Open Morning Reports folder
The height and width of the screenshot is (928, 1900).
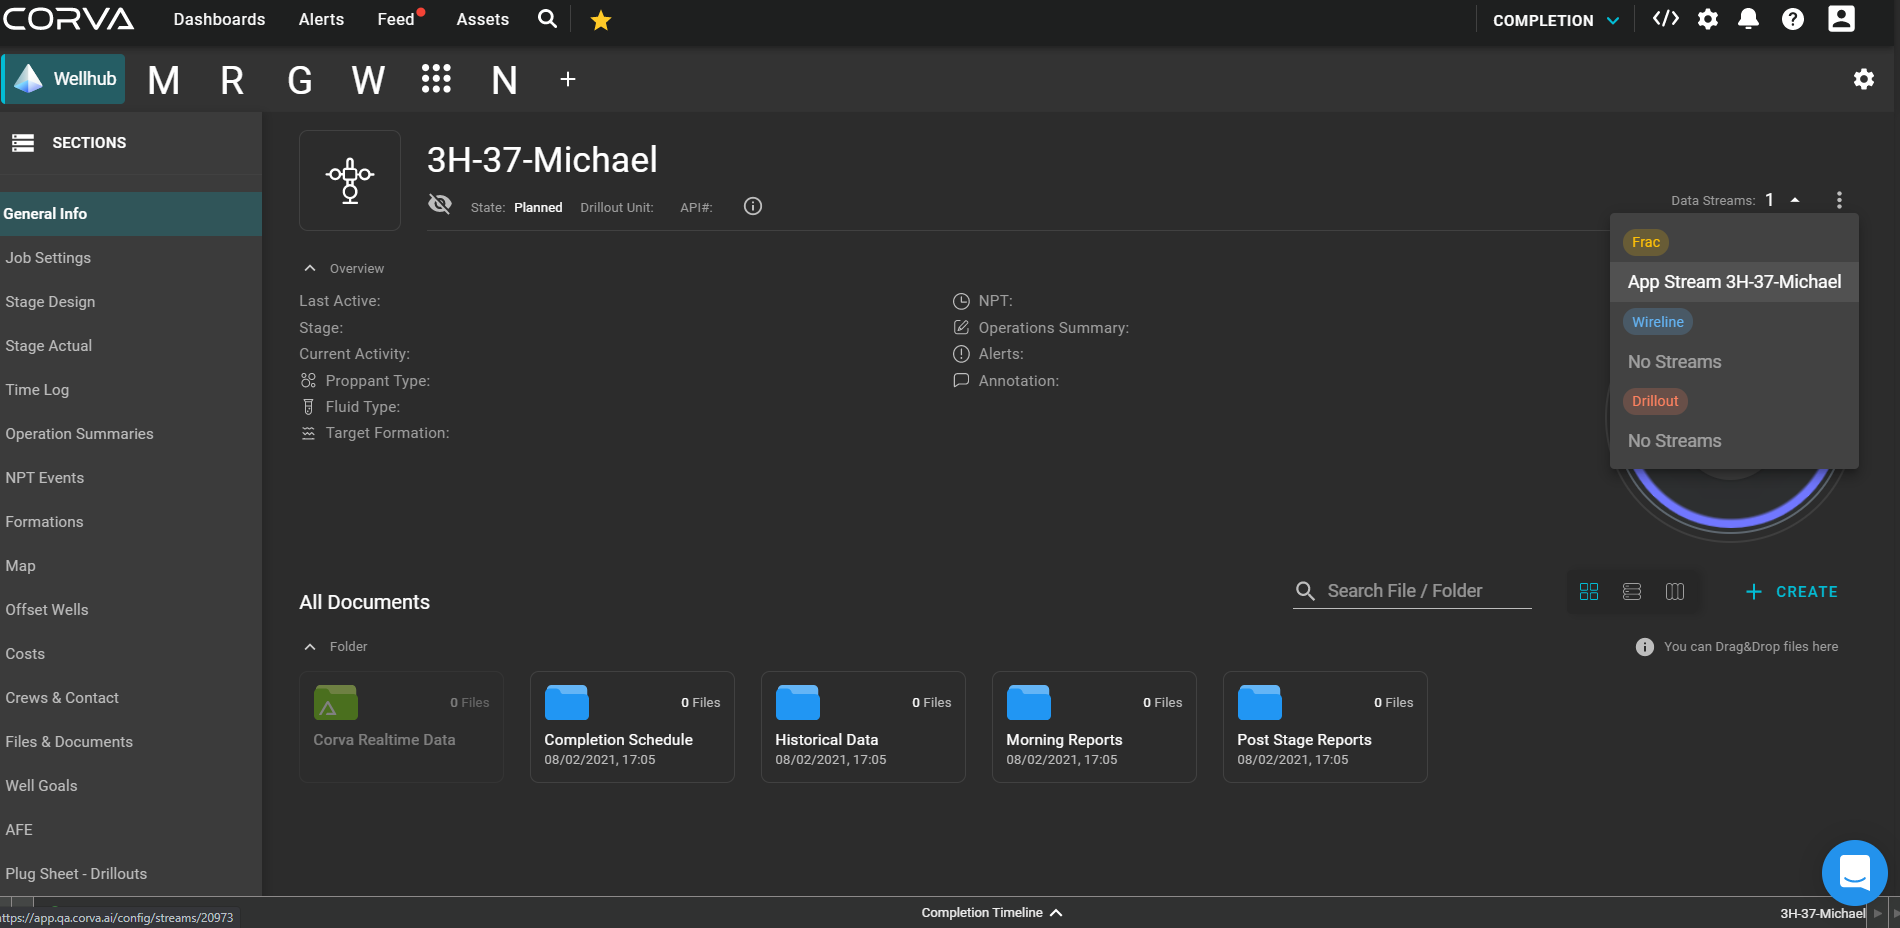coord(1094,727)
